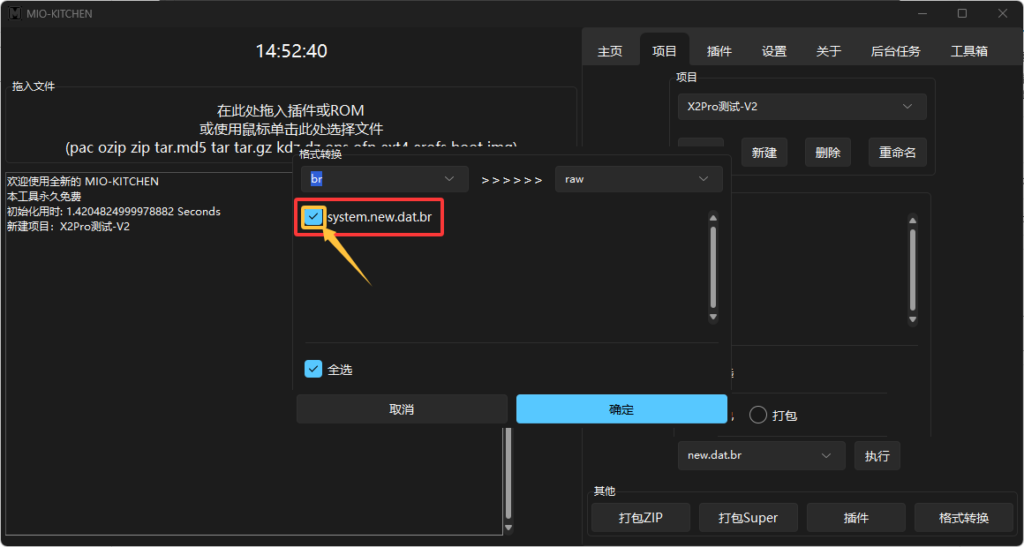Viewport: 1024px width, 547px height.
Task: Open the new.dat.br format dropdown
Action: [760, 456]
